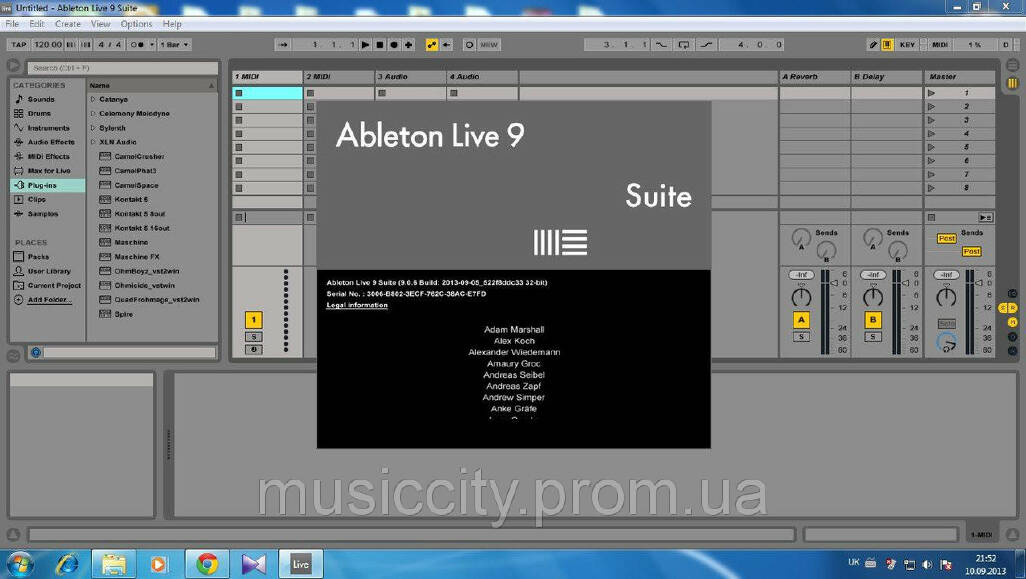Expand the Catanya plug-in folder

pyautogui.click(x=93, y=99)
